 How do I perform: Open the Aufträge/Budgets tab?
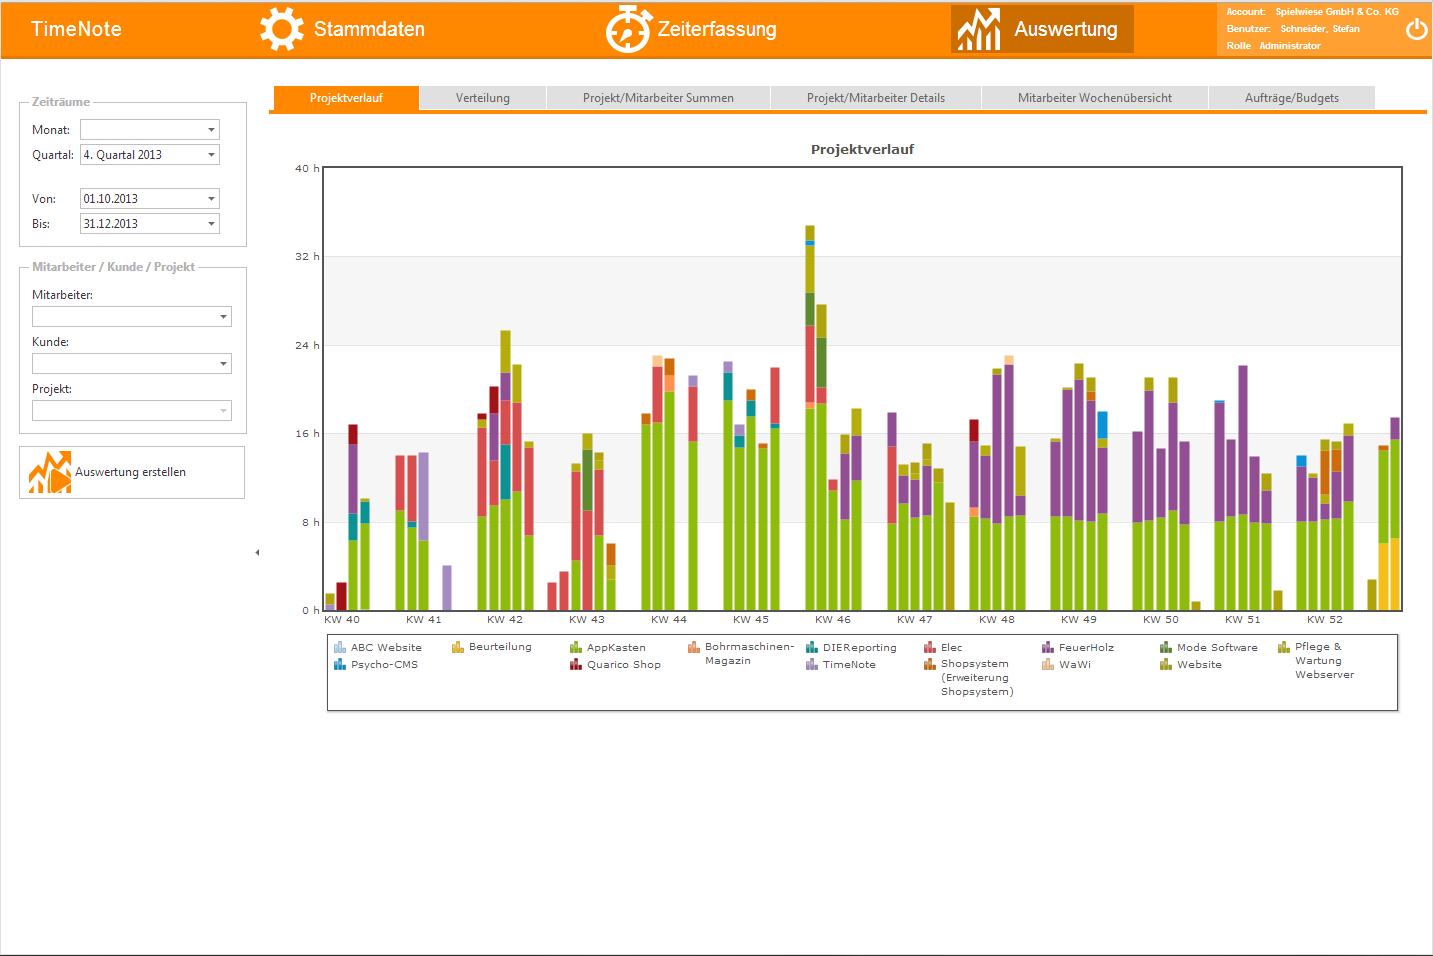(x=1291, y=98)
